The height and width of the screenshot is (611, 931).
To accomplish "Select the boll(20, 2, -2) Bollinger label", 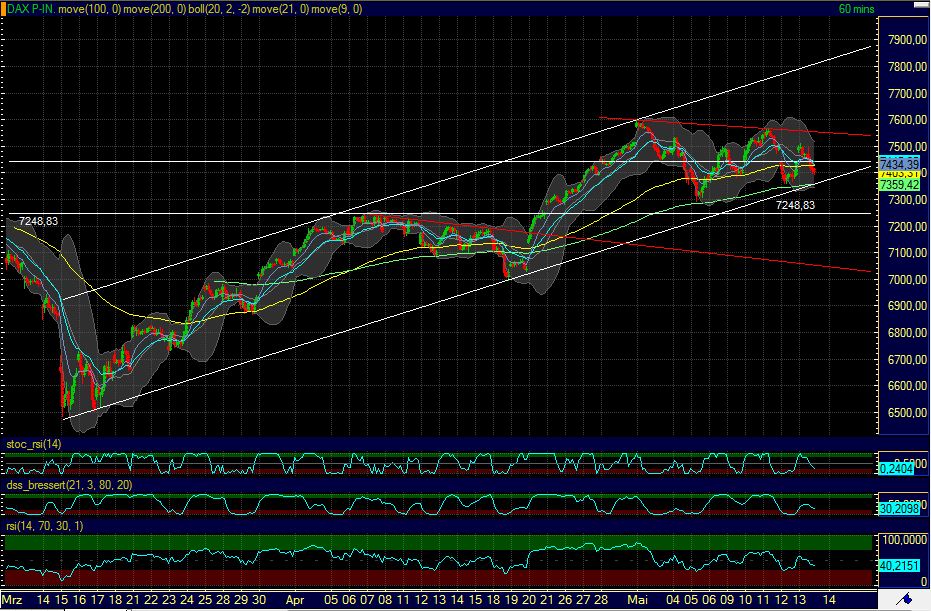I will pyautogui.click(x=219, y=9).
